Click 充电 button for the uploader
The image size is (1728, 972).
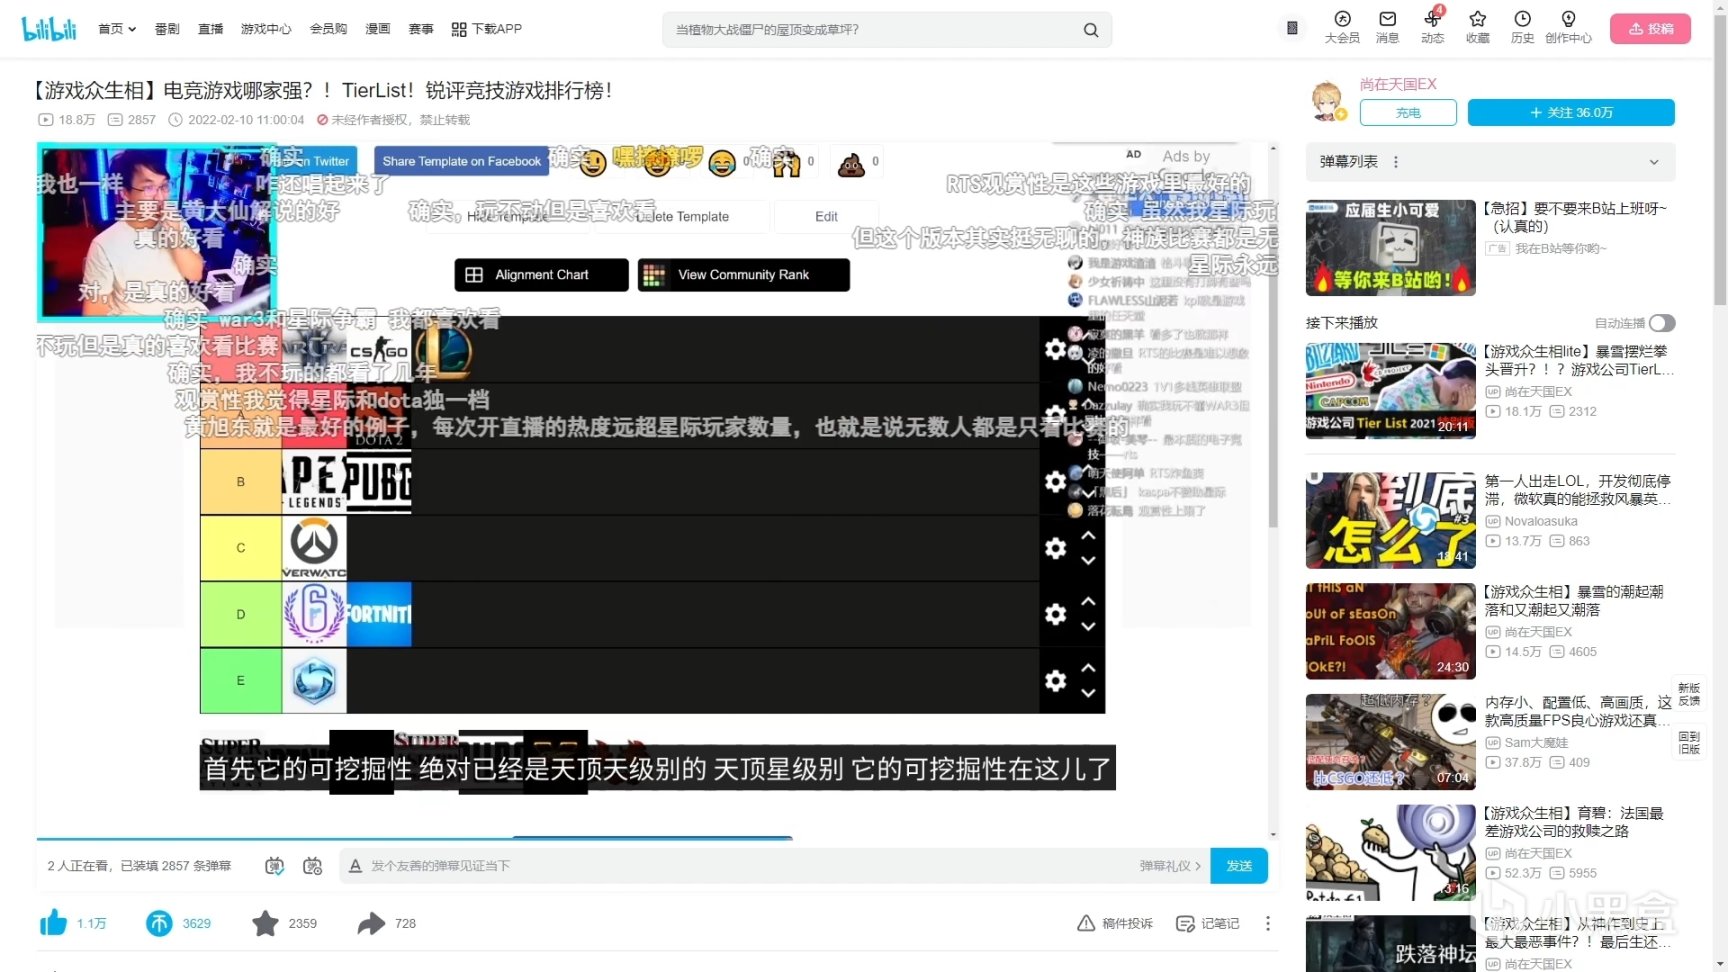pyautogui.click(x=1408, y=113)
